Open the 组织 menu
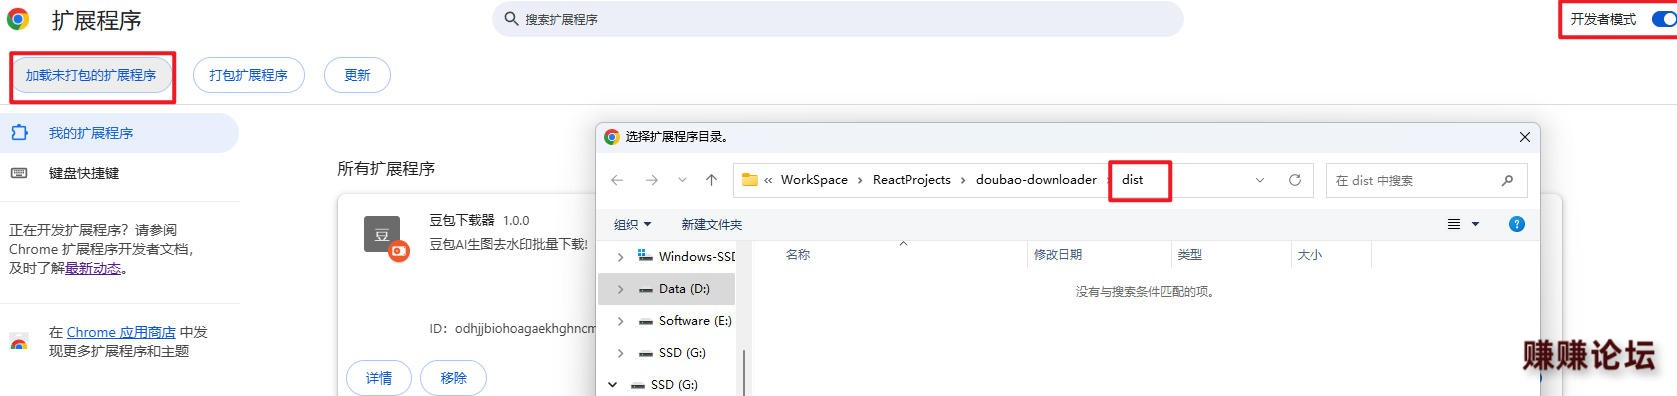1677x396 pixels. (632, 224)
